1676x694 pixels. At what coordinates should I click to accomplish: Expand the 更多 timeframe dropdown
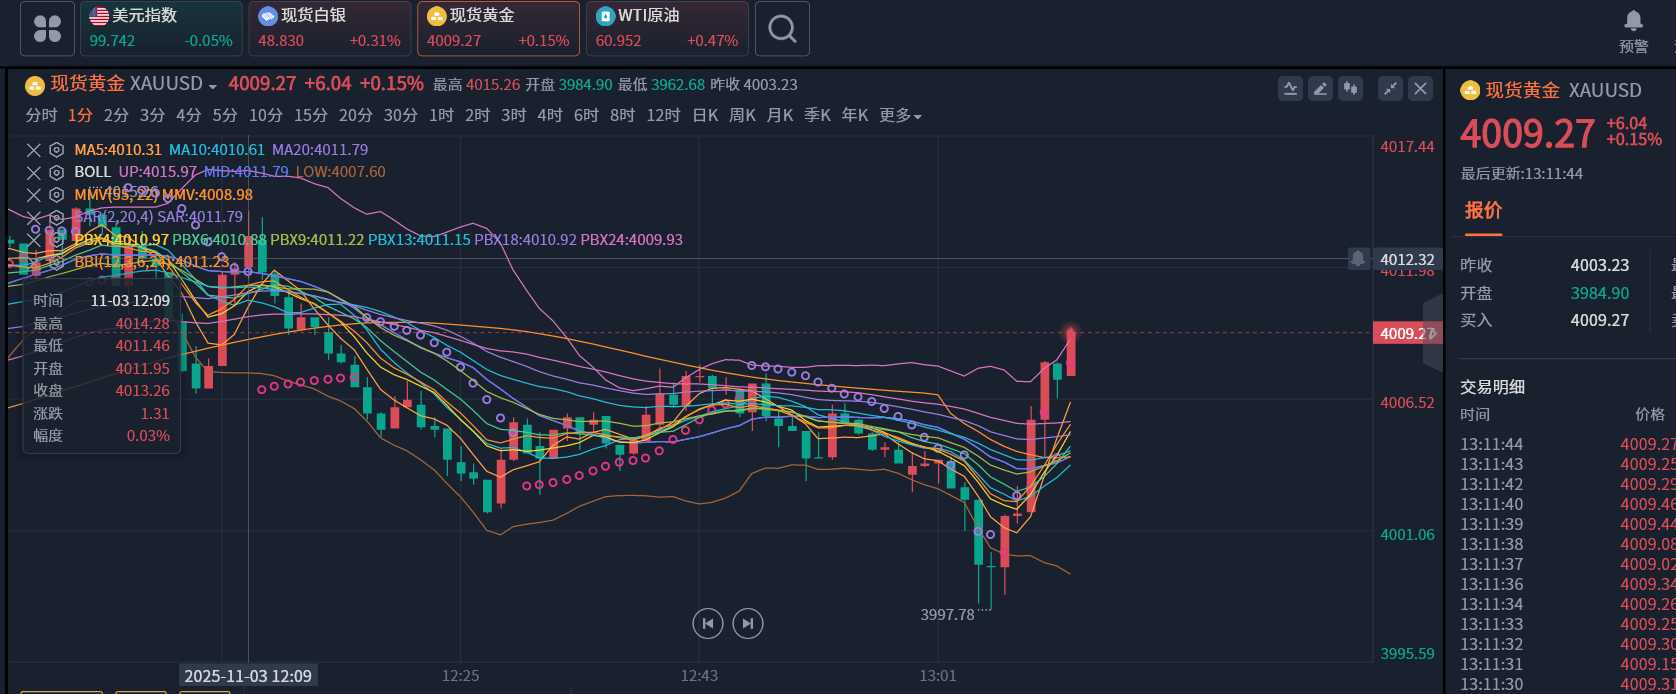[900, 116]
